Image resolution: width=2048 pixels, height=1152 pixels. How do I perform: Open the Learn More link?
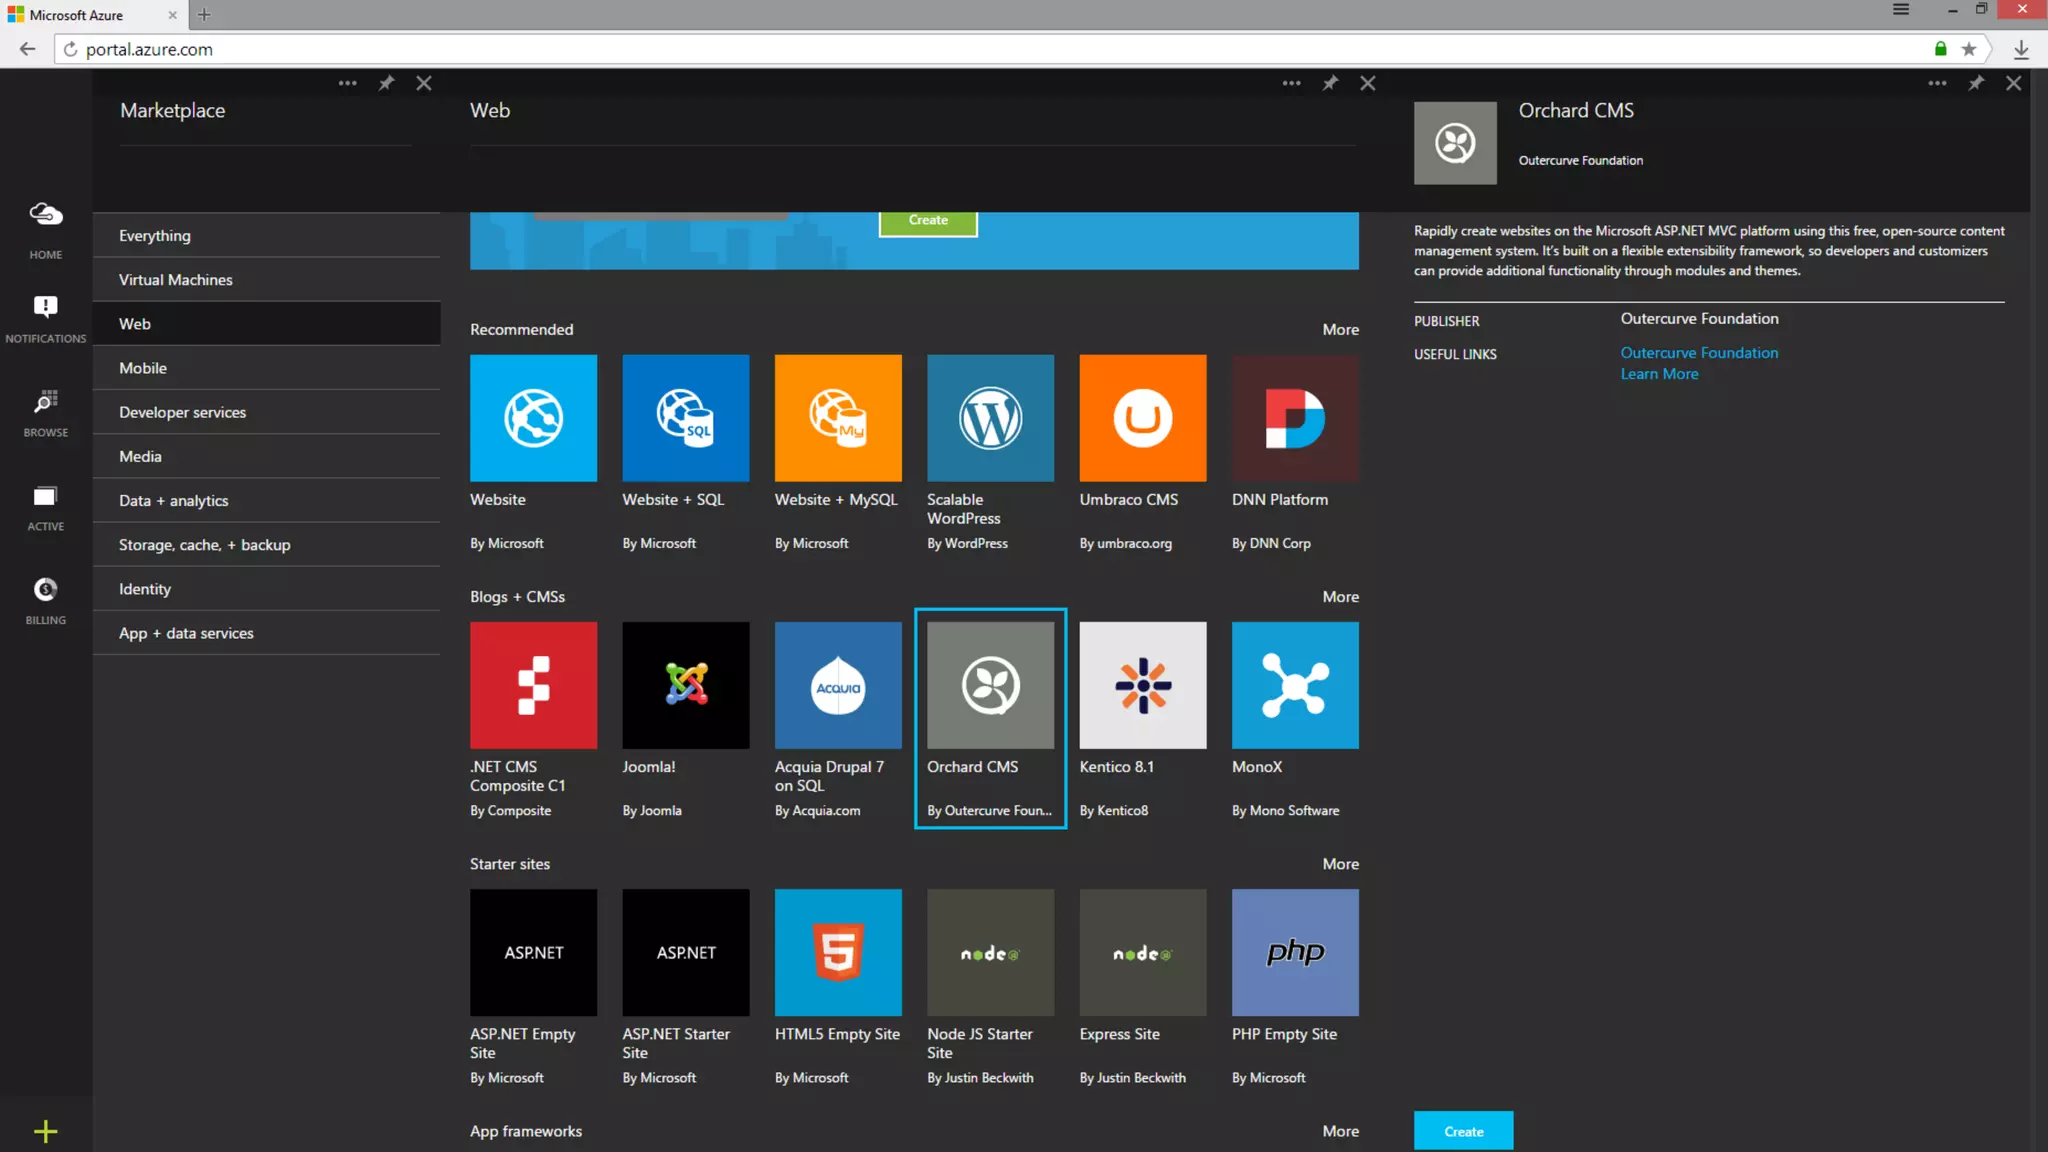1658,374
